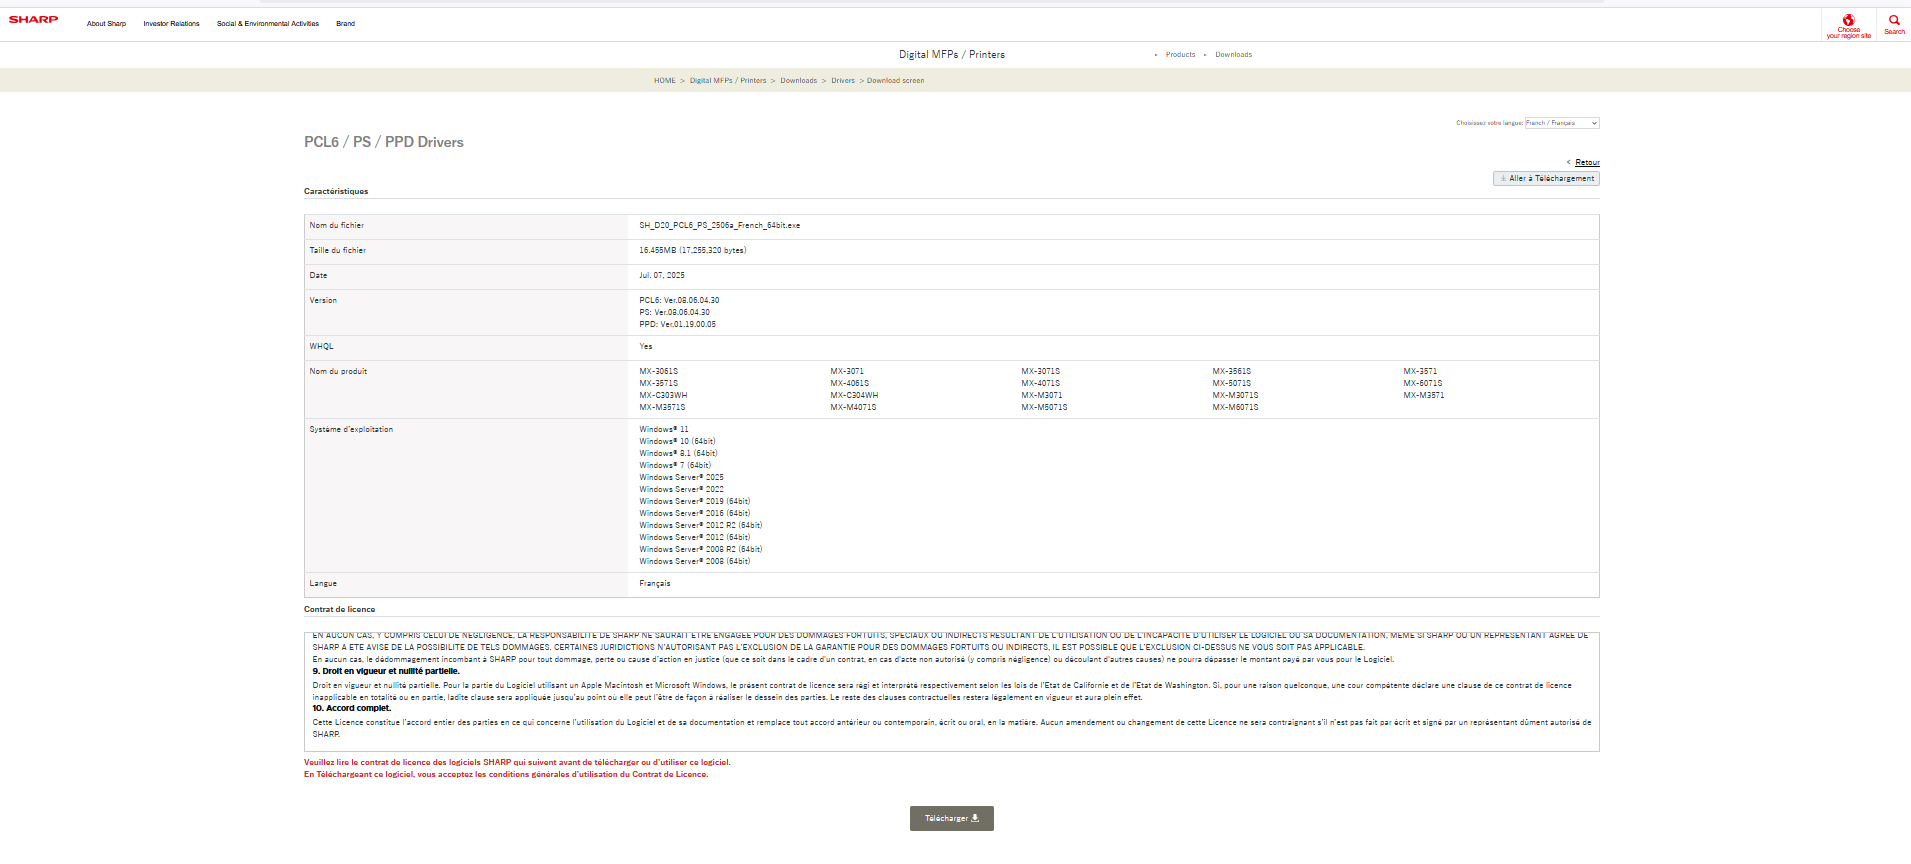Screen dimensions: 1911x864
Task: Click the file size 16.455MB value
Action: (x=692, y=251)
